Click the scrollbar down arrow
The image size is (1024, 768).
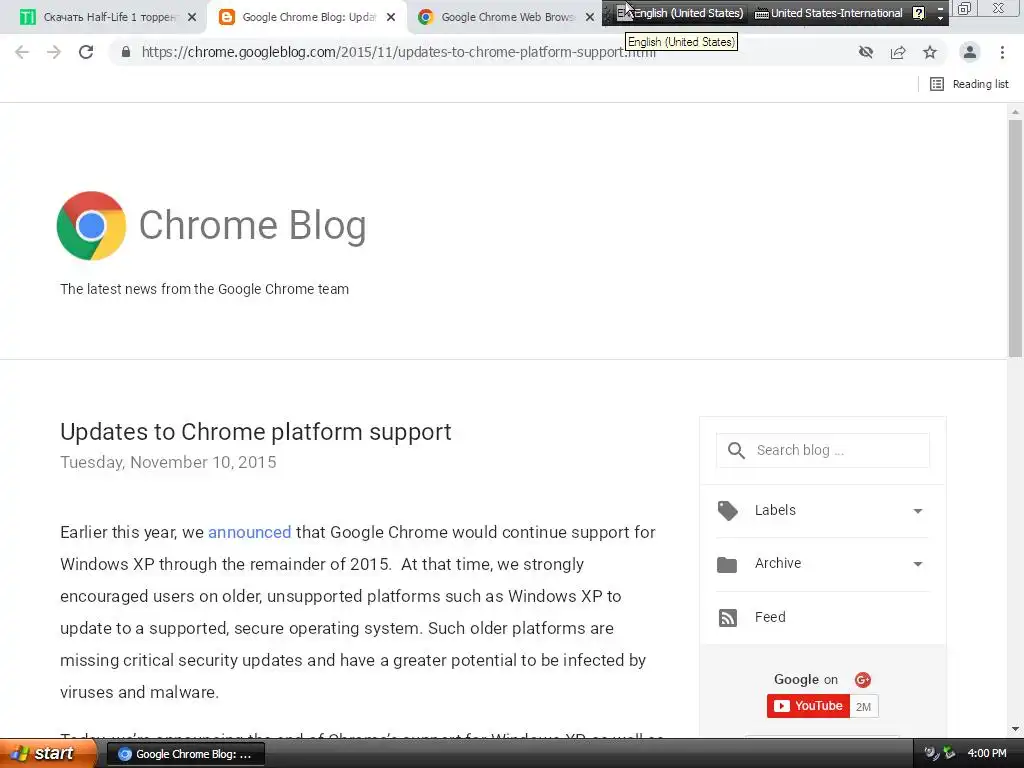pos(1015,729)
